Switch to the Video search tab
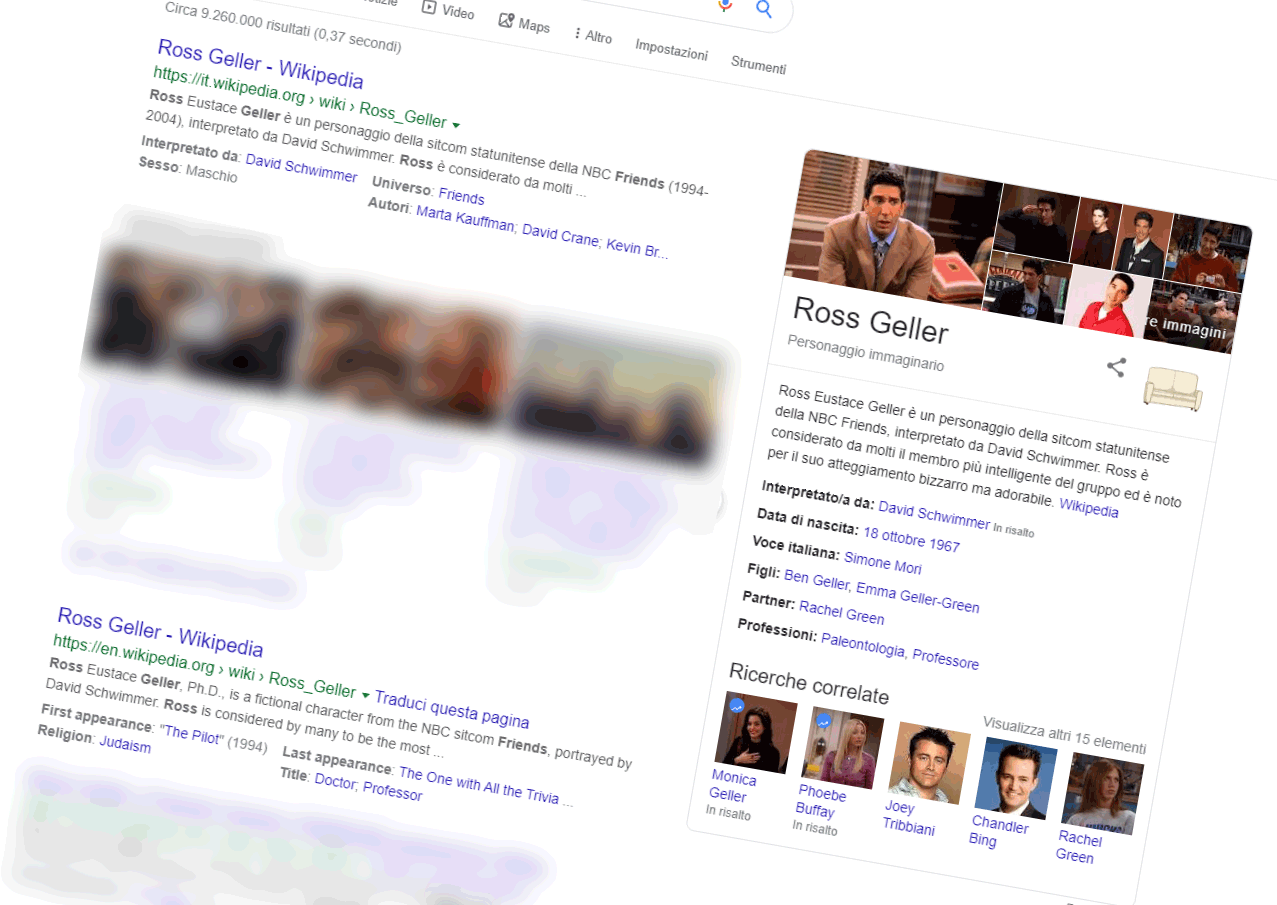 [447, 11]
